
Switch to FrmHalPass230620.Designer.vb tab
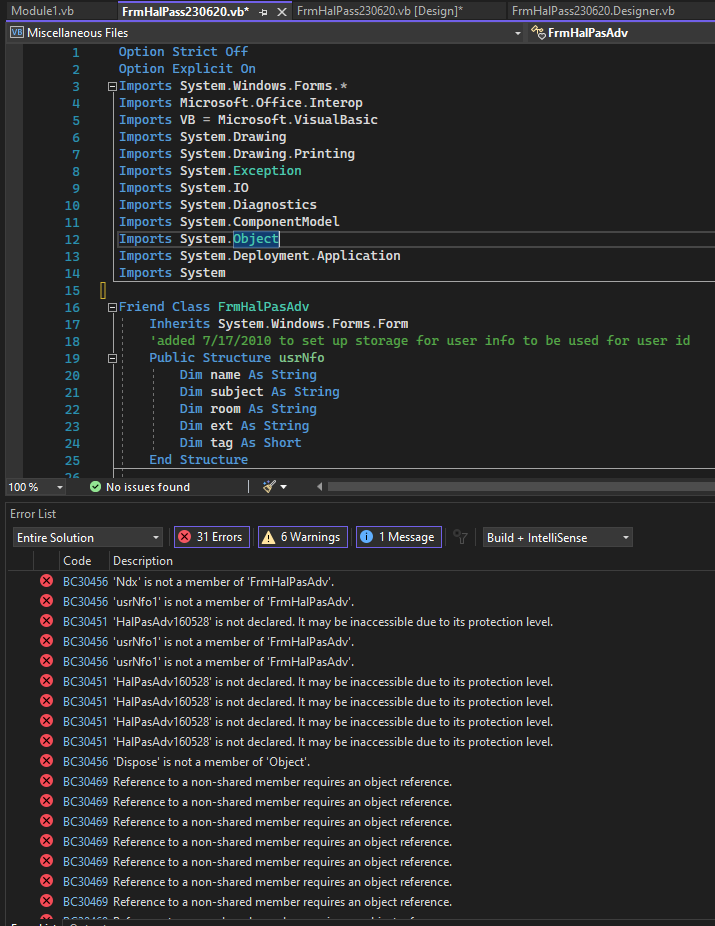click(x=593, y=11)
